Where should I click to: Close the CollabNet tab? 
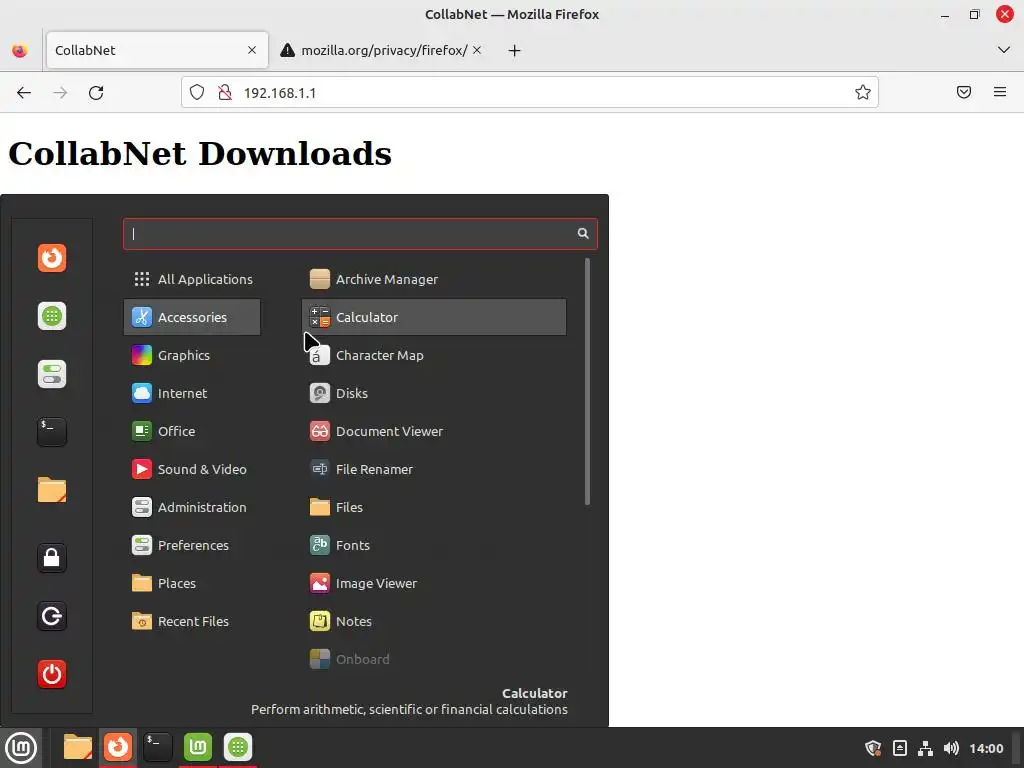(251, 50)
